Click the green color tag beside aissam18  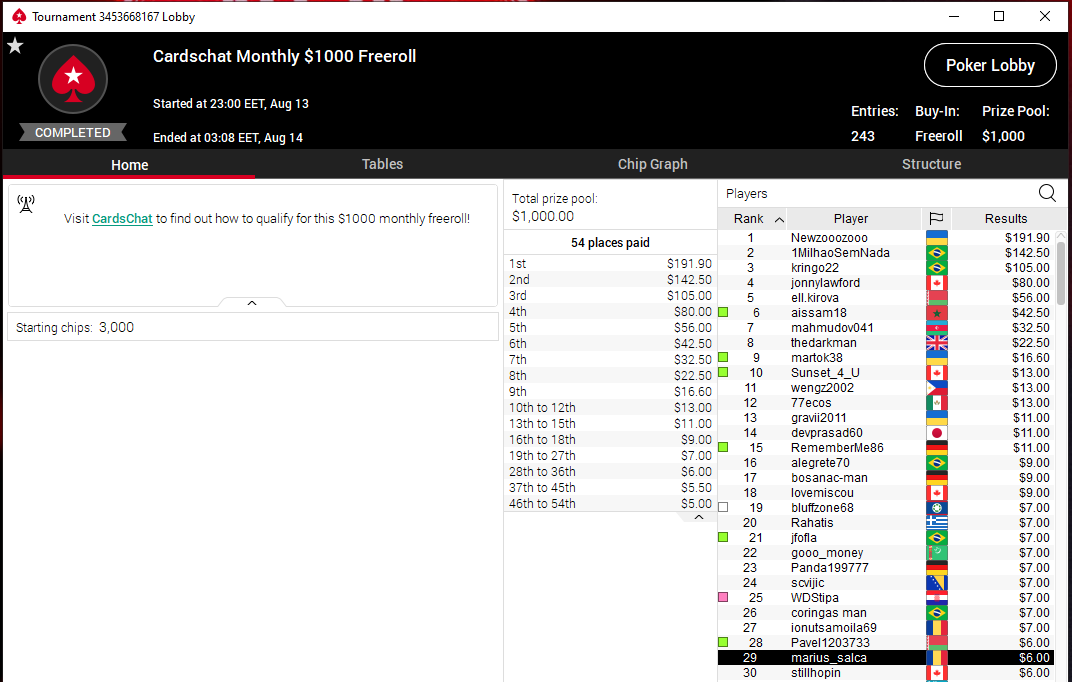coord(723,312)
